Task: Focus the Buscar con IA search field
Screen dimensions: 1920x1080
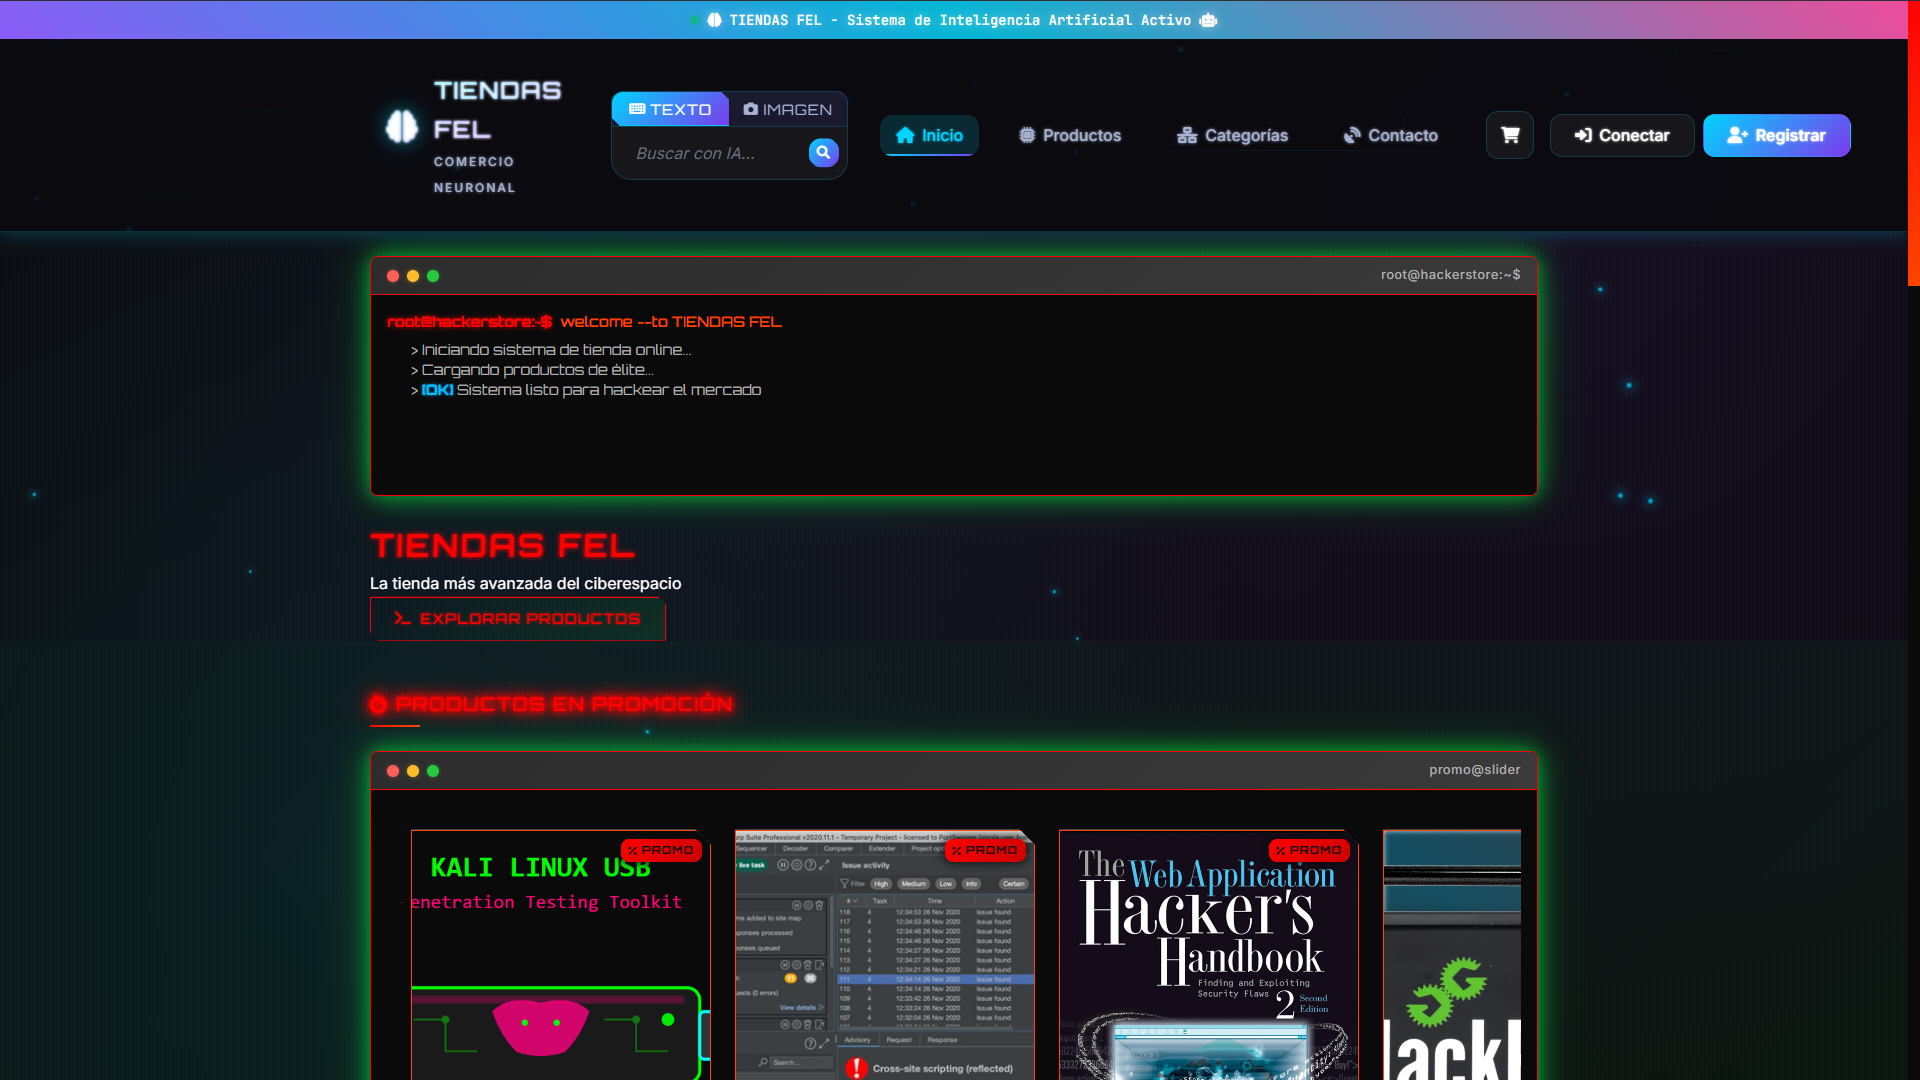Action: coord(715,153)
